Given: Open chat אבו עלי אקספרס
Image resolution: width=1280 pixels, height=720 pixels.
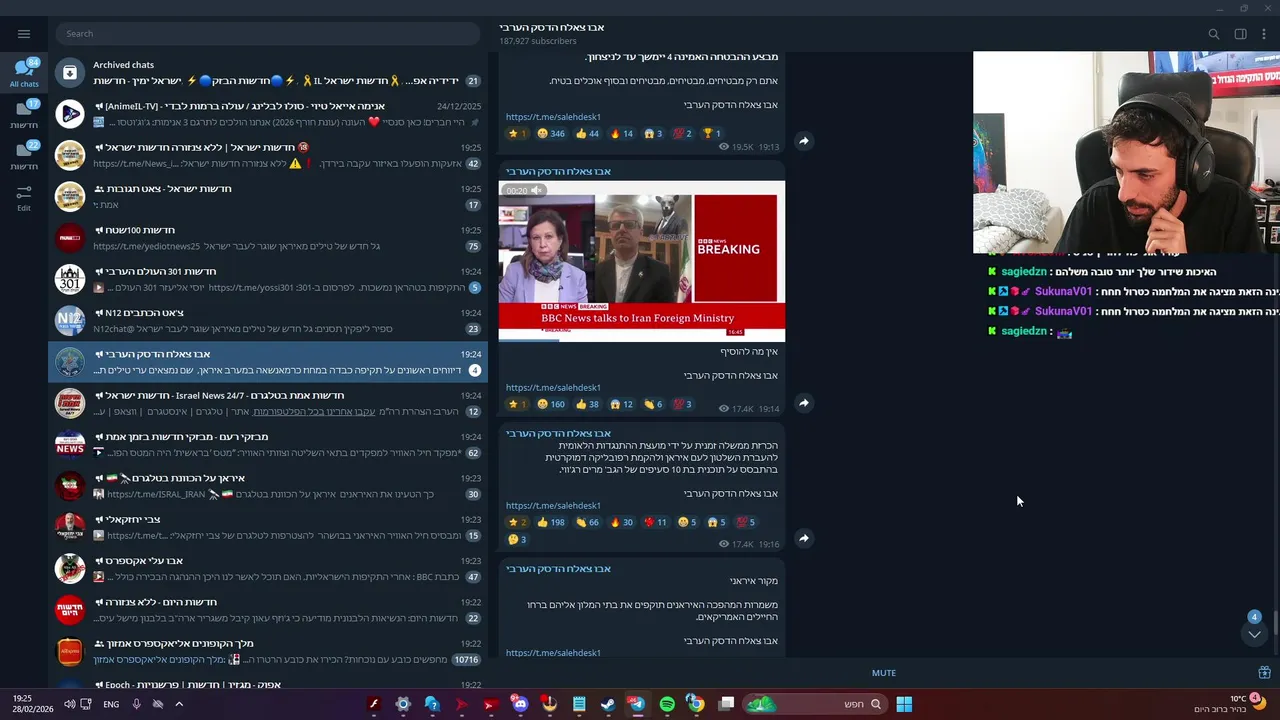Looking at the screenshot, I should click(x=268, y=569).
